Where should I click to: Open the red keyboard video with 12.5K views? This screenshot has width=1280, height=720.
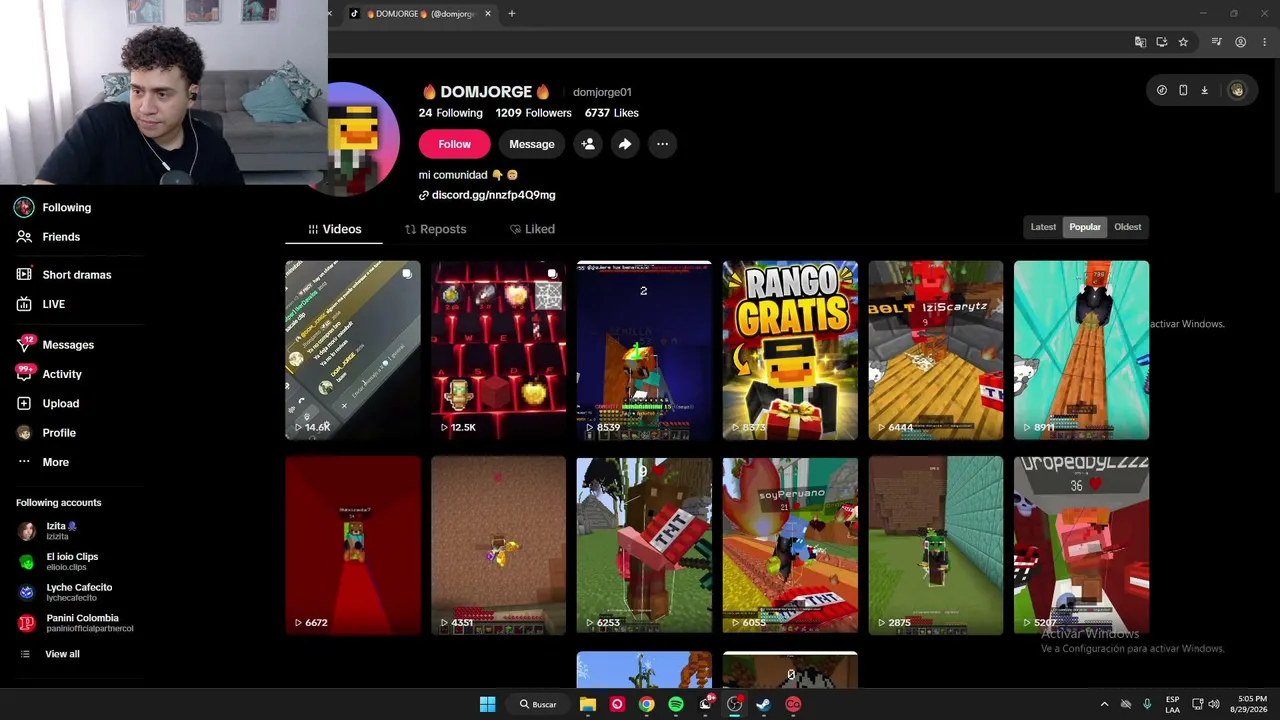(498, 350)
